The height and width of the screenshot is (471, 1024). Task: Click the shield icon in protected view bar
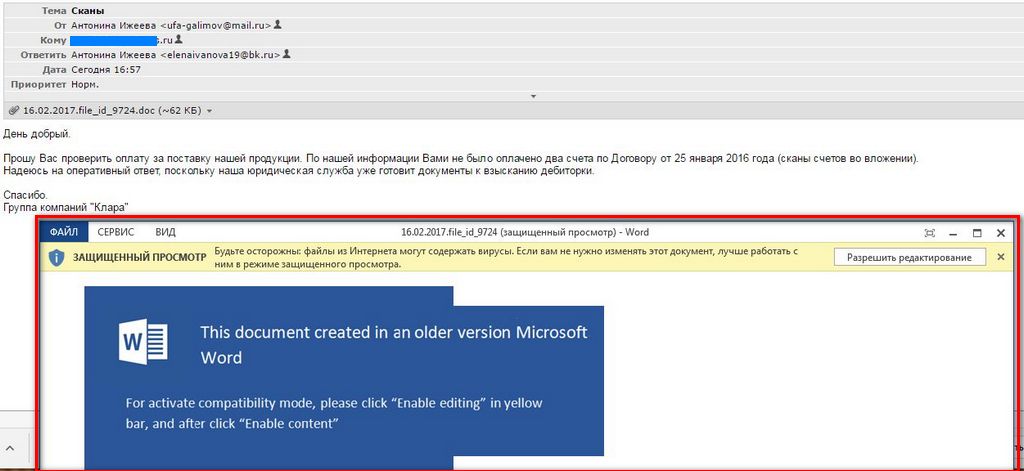[x=57, y=258]
